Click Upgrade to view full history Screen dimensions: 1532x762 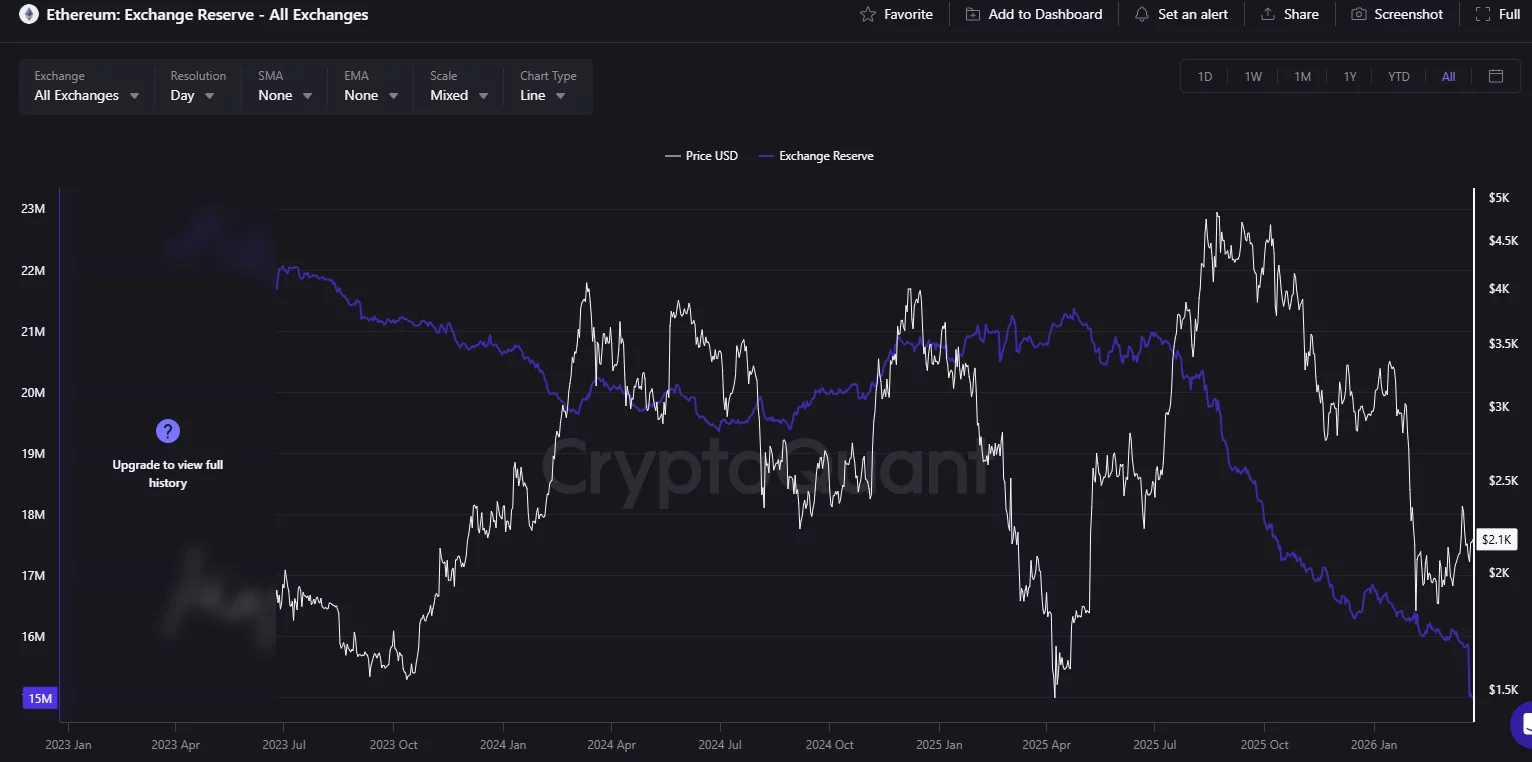coord(167,473)
